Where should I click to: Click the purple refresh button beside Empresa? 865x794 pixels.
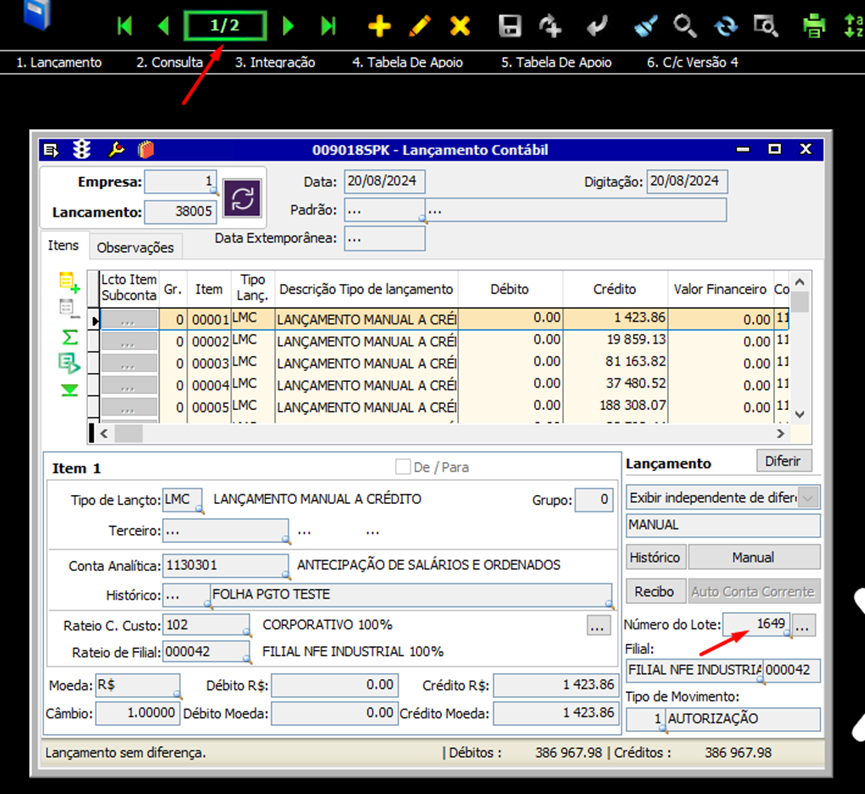pos(242,197)
